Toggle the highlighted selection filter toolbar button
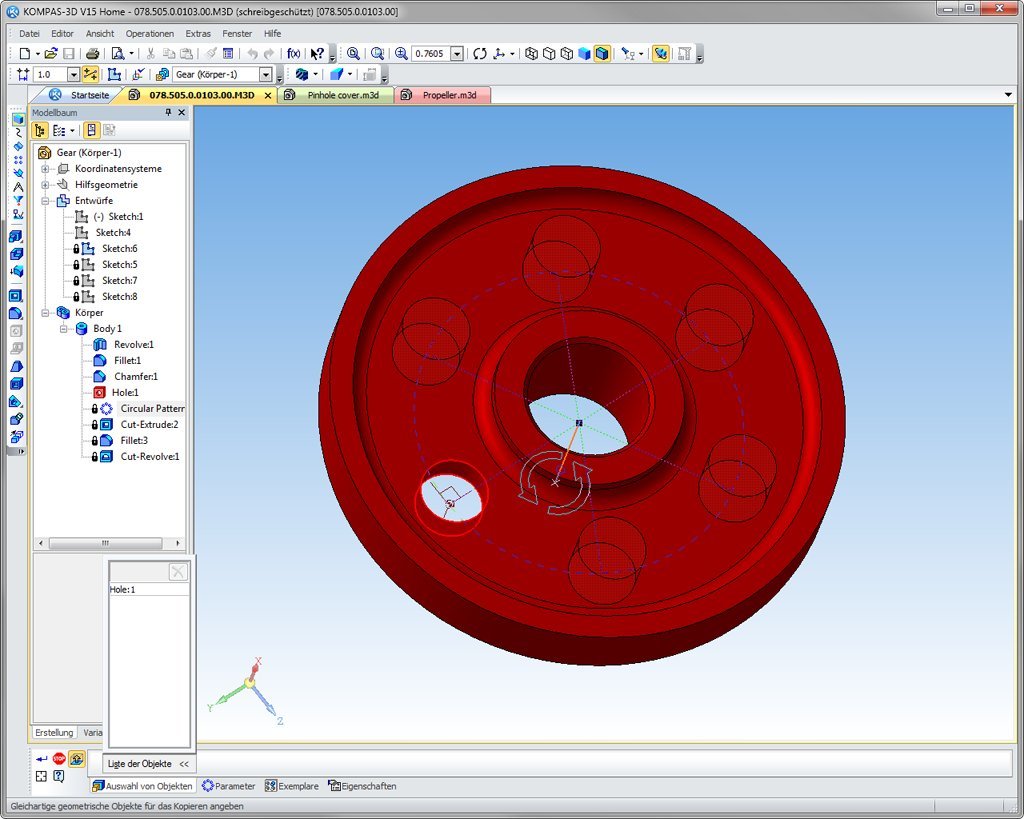Screen dimensions: 1024x819 point(660,54)
